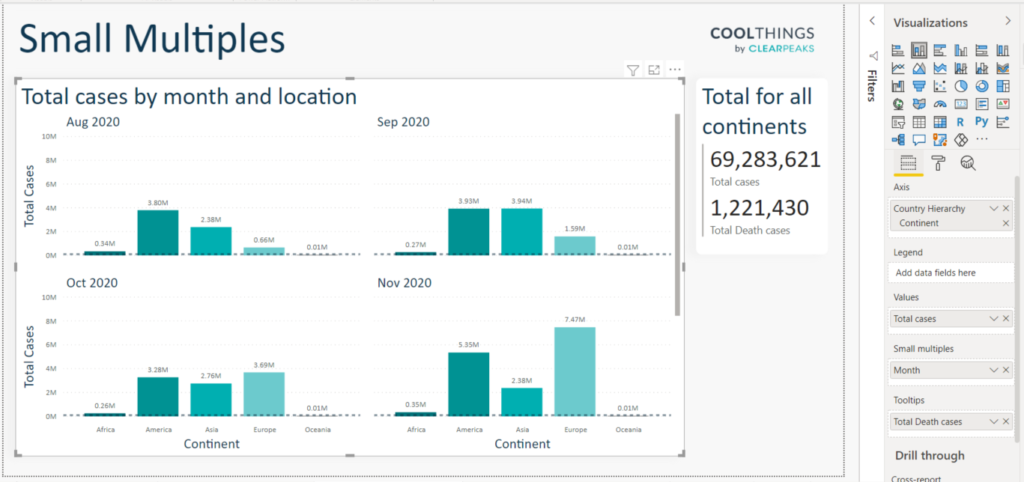Select the gauge visual
This screenshot has width=1024, height=482.
(940, 103)
